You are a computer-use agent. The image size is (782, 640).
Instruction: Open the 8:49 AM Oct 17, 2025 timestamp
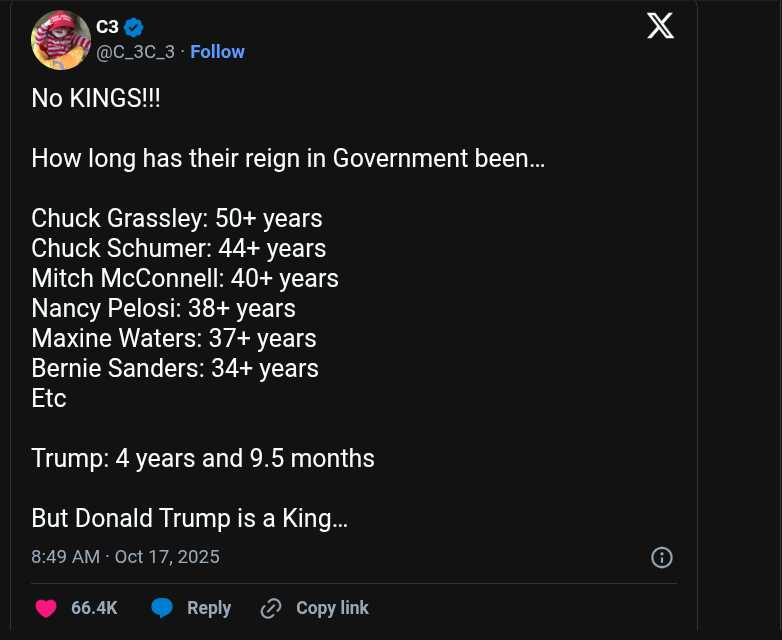[x=125, y=557]
